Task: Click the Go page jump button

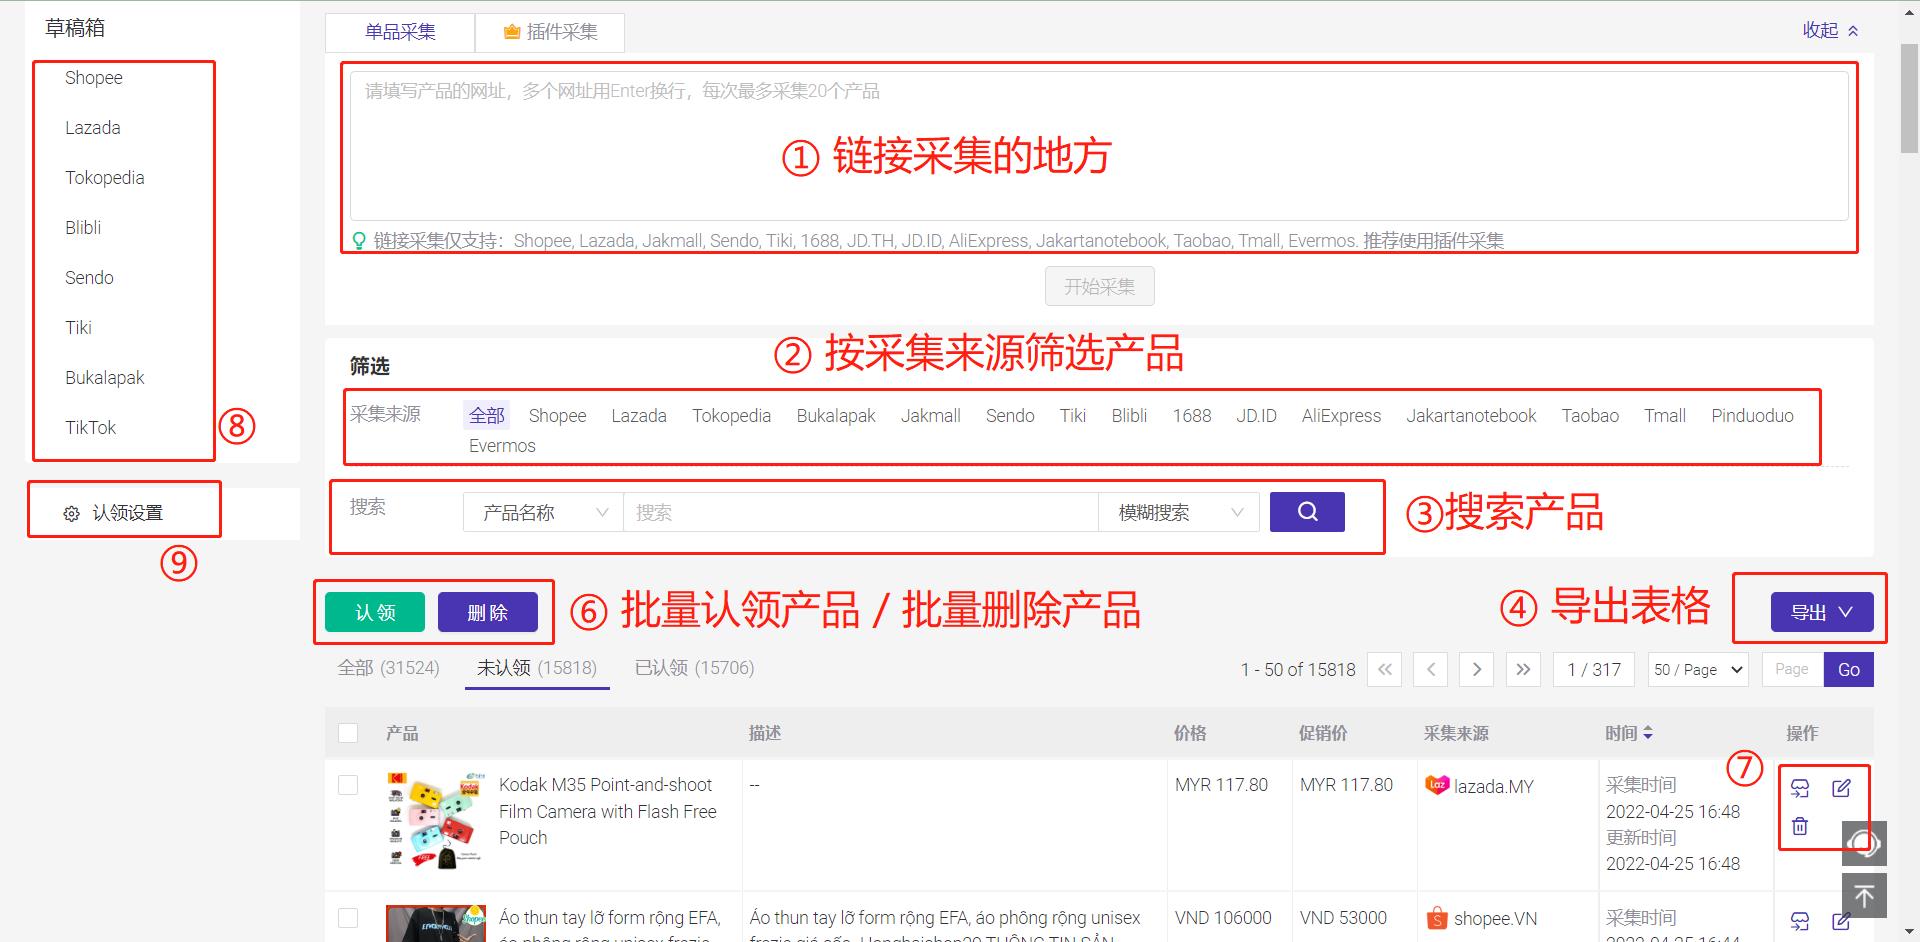Action: pyautogui.click(x=1849, y=669)
